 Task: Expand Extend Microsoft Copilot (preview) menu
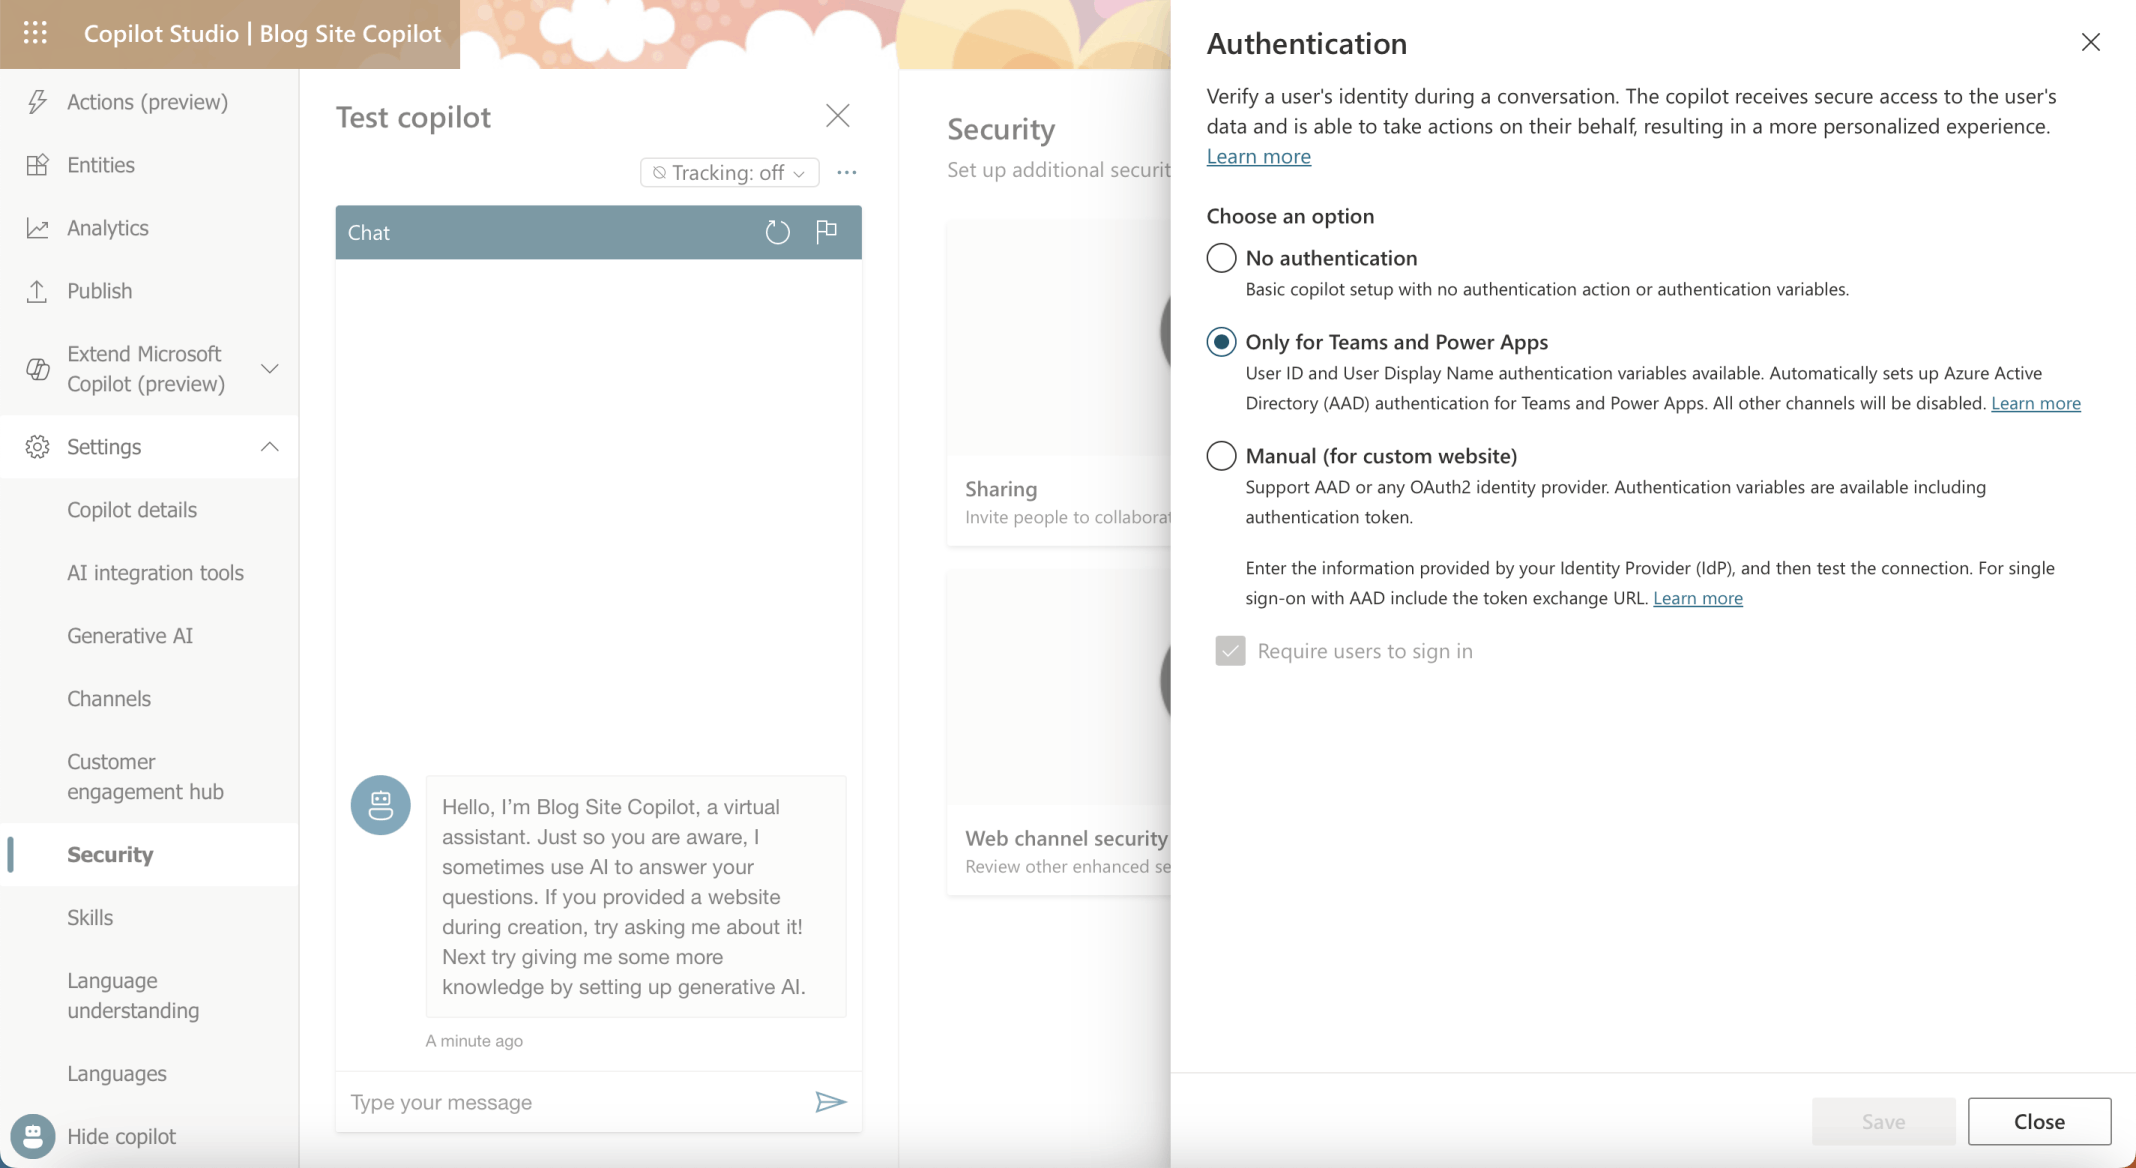point(269,369)
